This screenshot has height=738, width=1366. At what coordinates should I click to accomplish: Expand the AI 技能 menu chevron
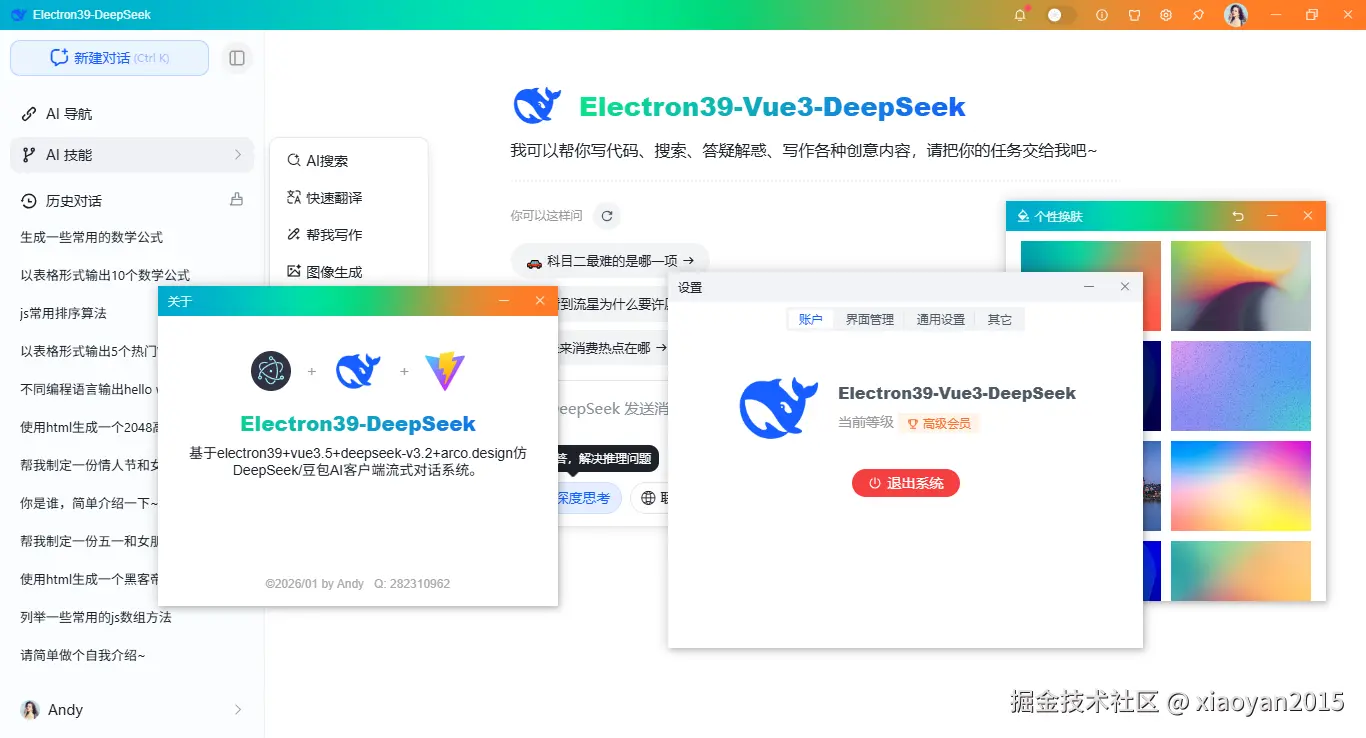[x=239, y=156]
